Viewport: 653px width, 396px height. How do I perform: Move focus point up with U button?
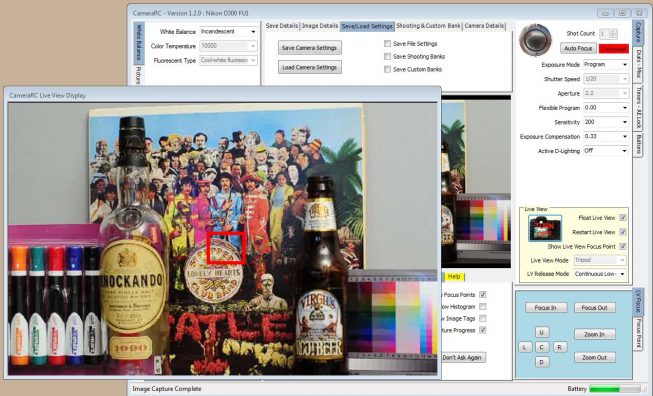(x=541, y=332)
